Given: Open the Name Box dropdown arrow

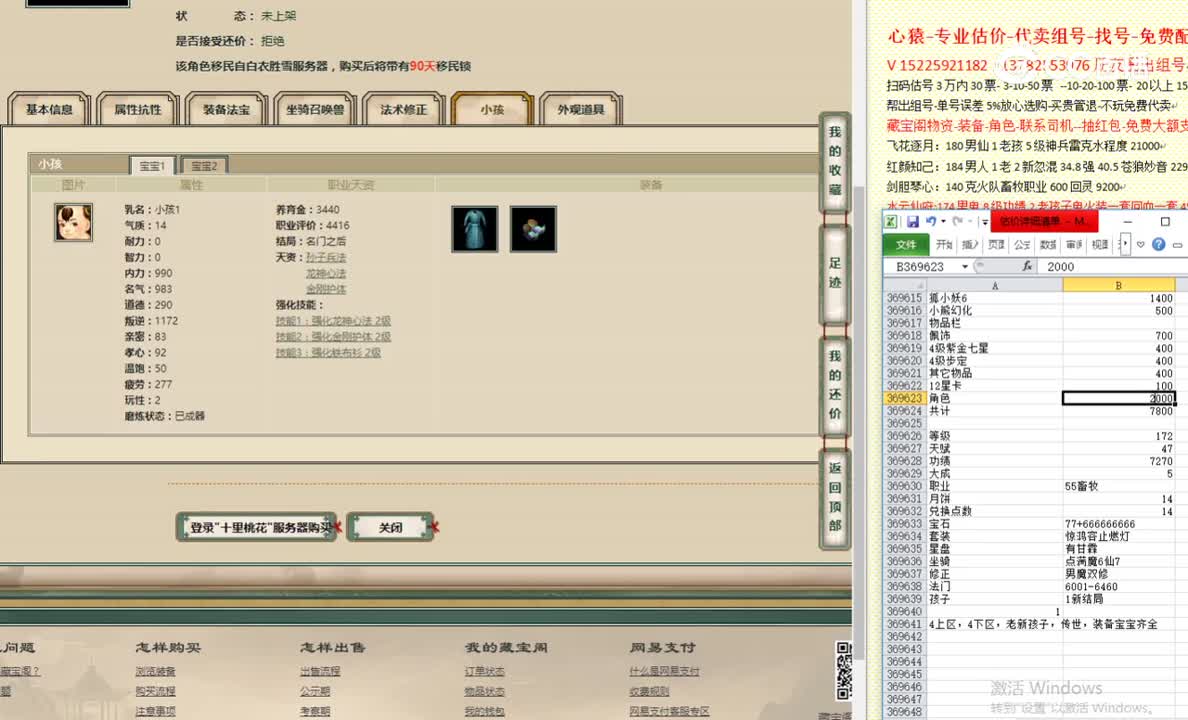Looking at the screenshot, I should pos(965,266).
